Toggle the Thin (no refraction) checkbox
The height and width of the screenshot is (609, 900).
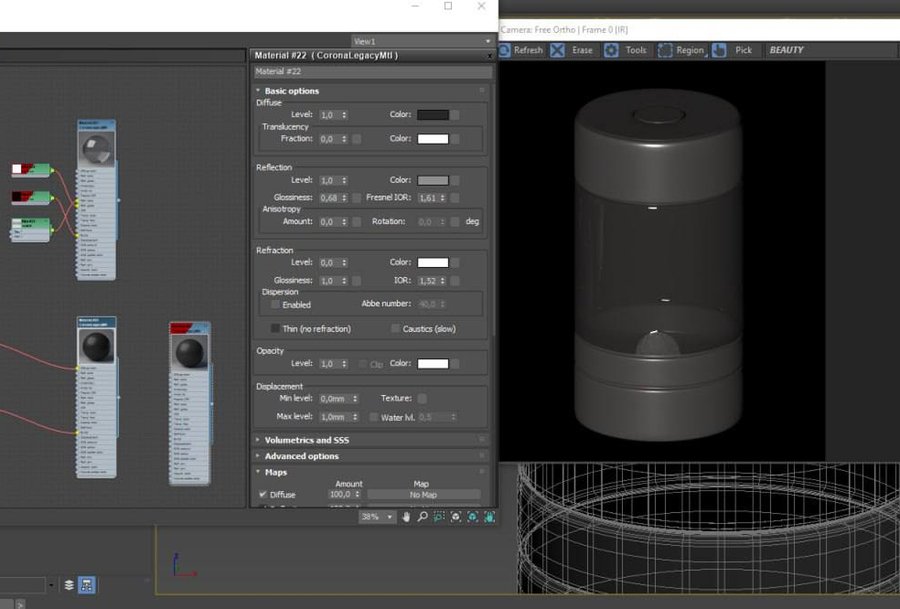tap(276, 329)
